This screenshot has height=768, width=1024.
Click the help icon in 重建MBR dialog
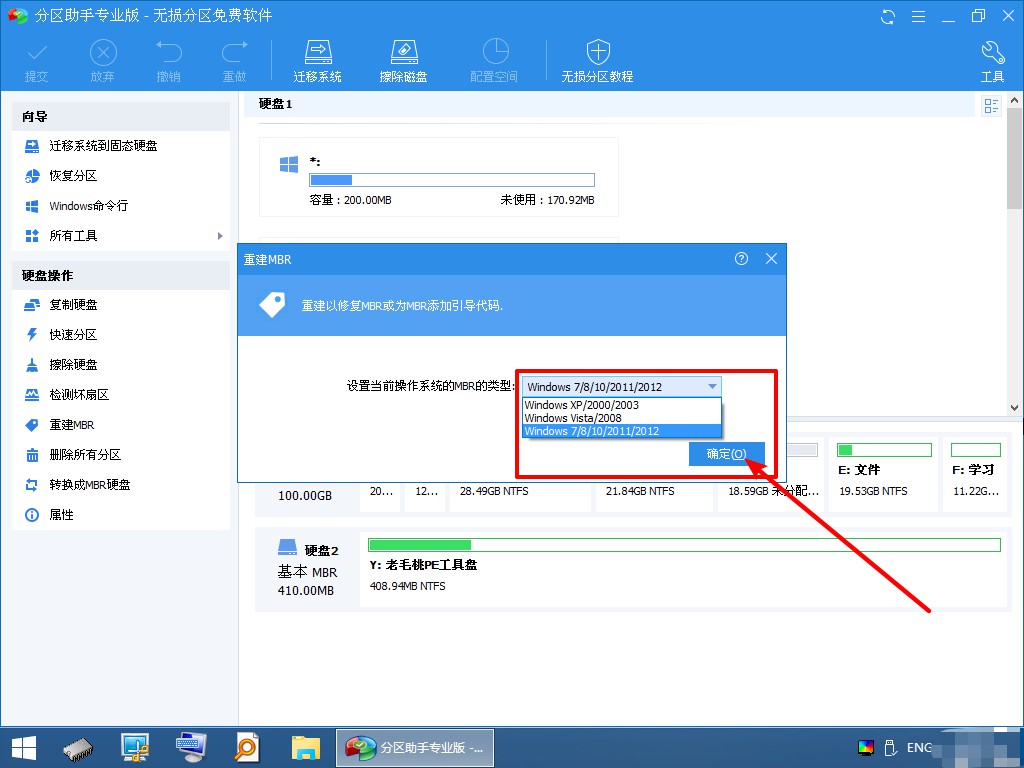[741, 259]
